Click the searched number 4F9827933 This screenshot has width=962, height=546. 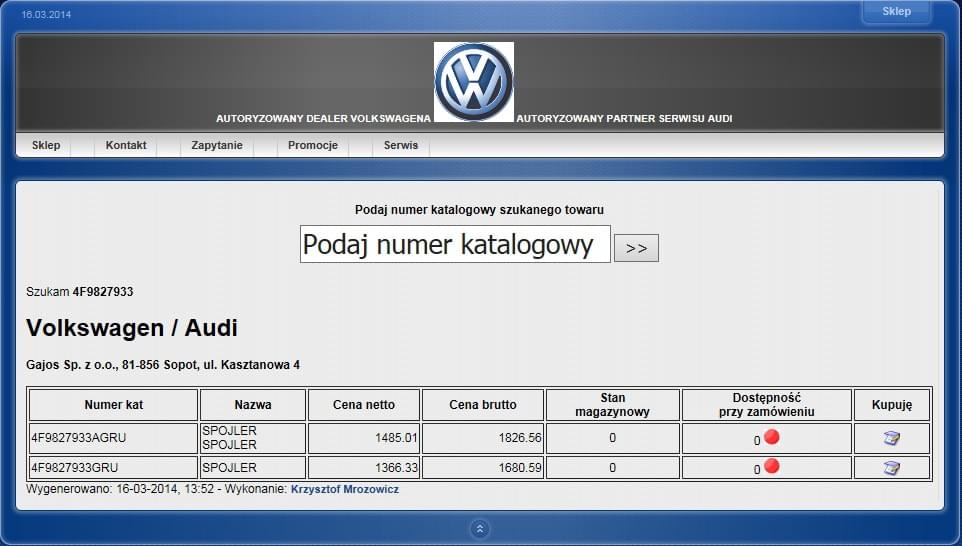pos(102,292)
